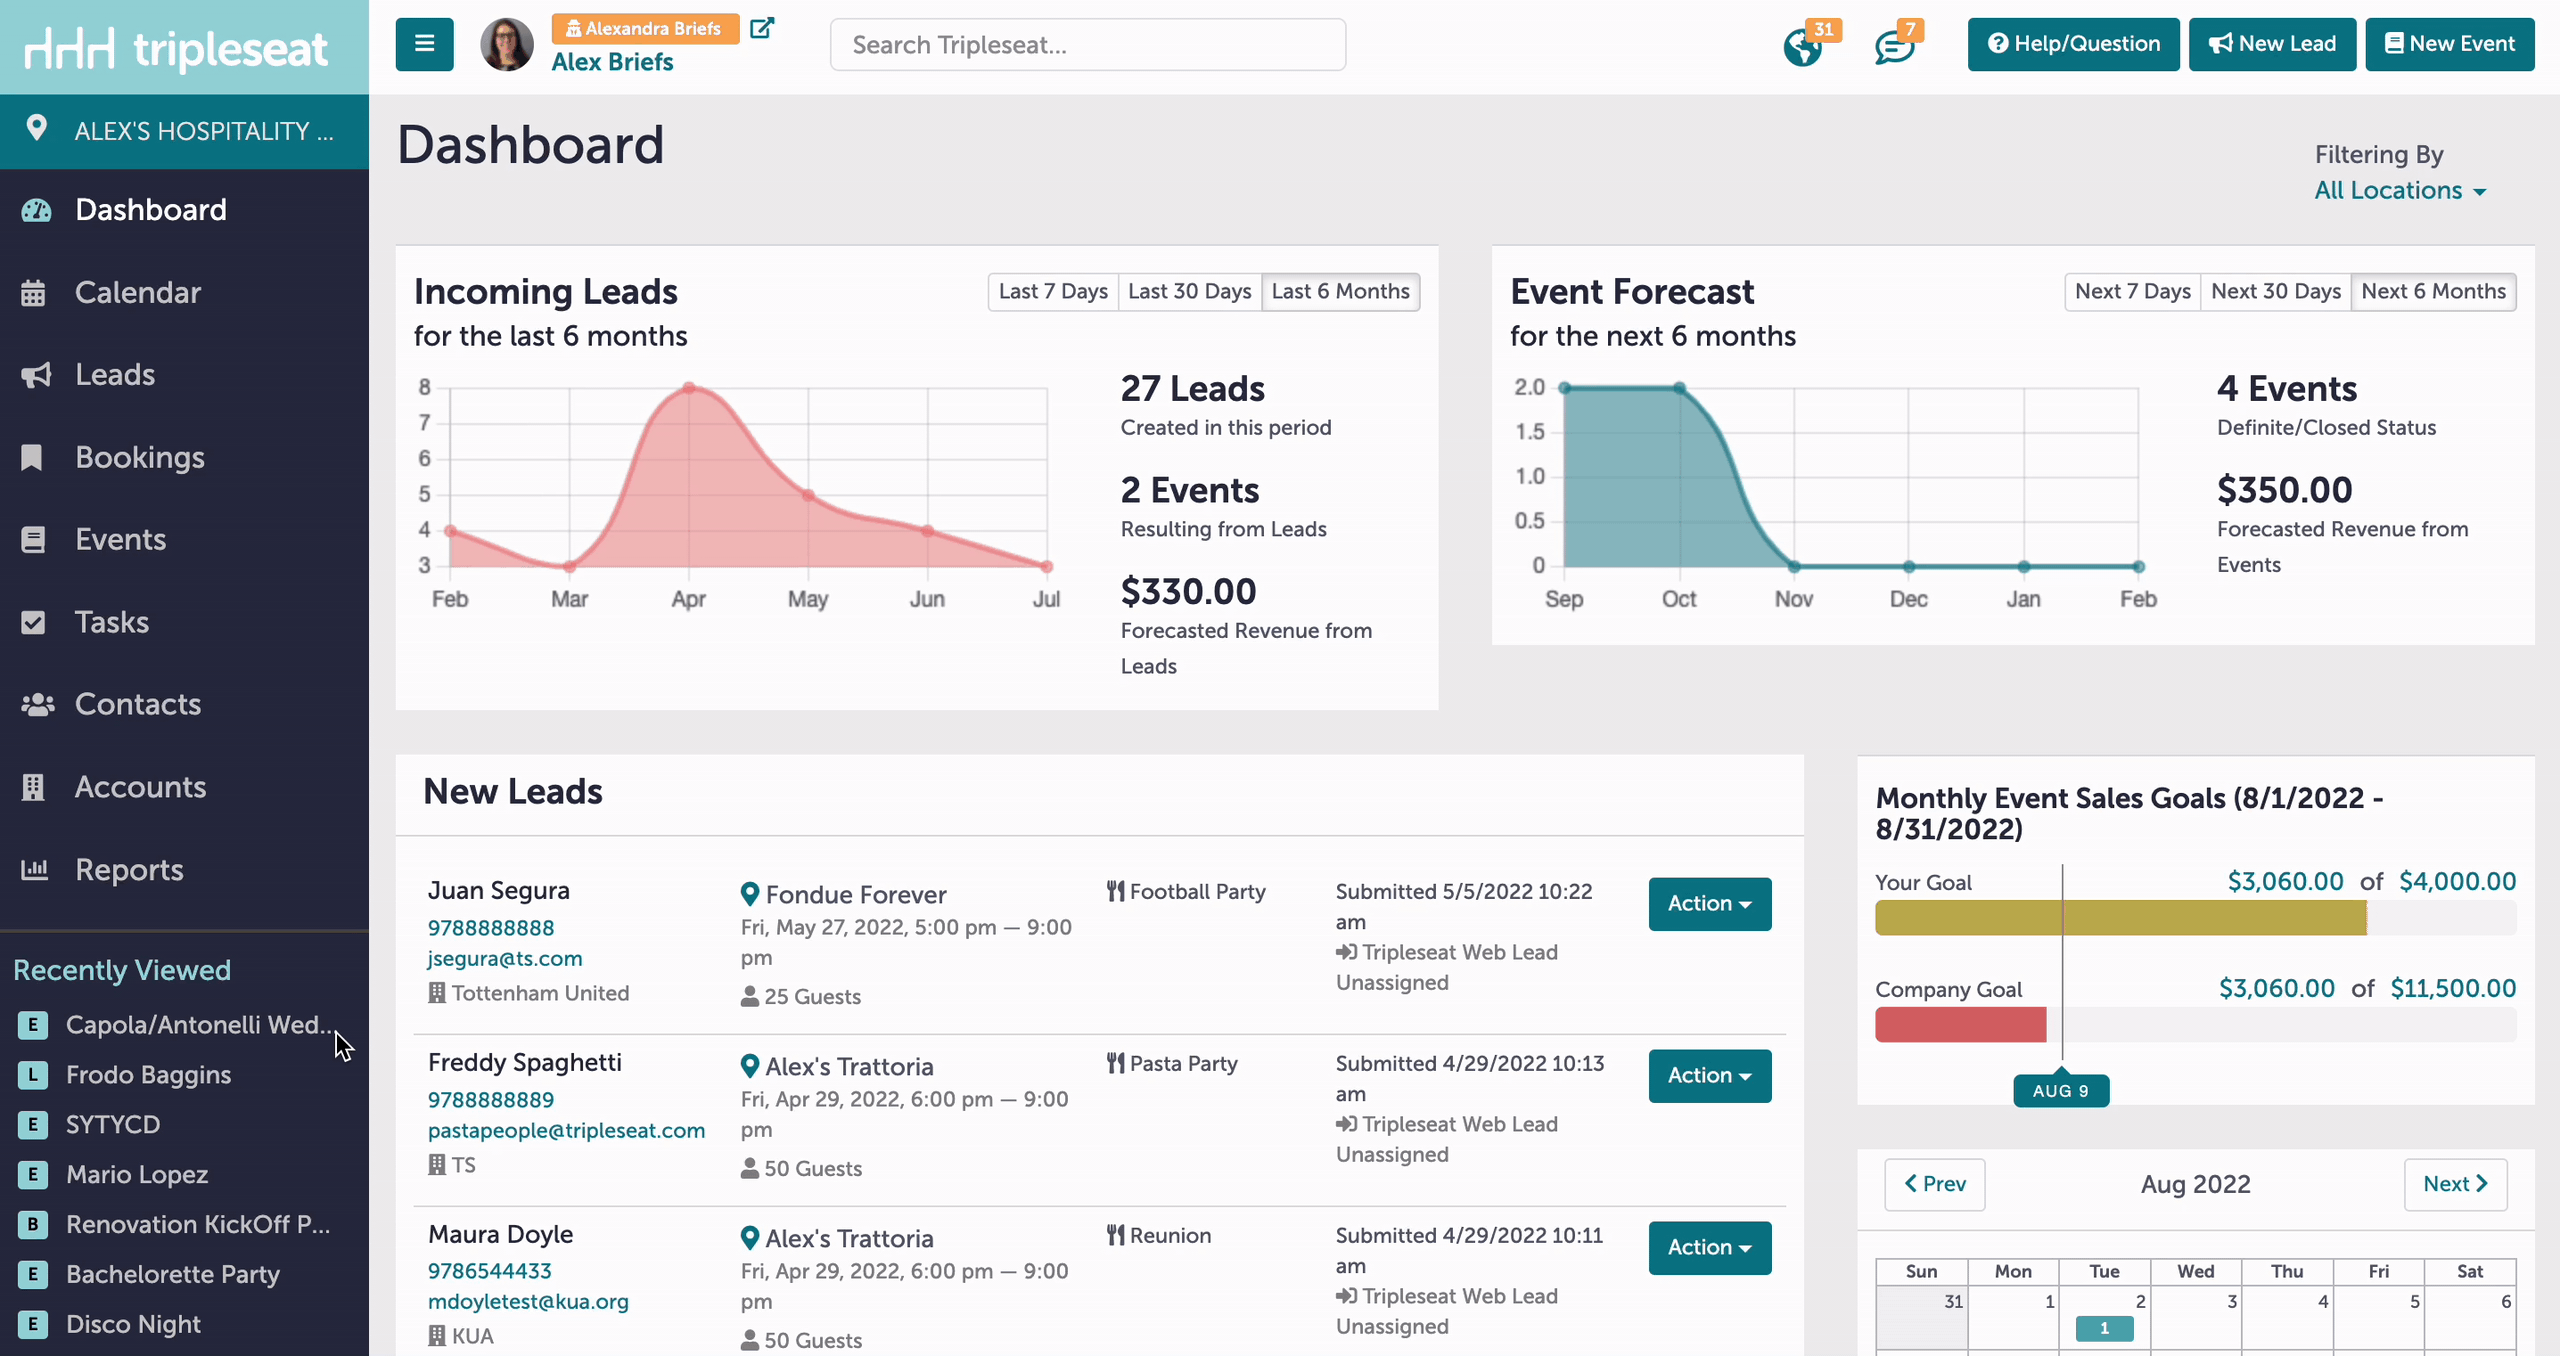Click the Your Goal progress bar

click(x=2195, y=918)
